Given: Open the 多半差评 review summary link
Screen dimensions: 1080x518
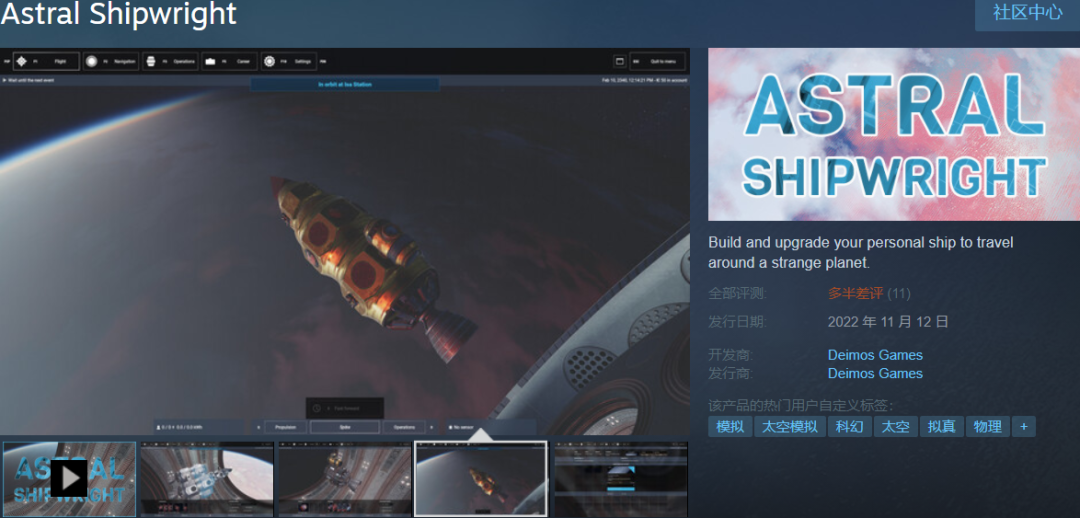Looking at the screenshot, I should tap(855, 293).
